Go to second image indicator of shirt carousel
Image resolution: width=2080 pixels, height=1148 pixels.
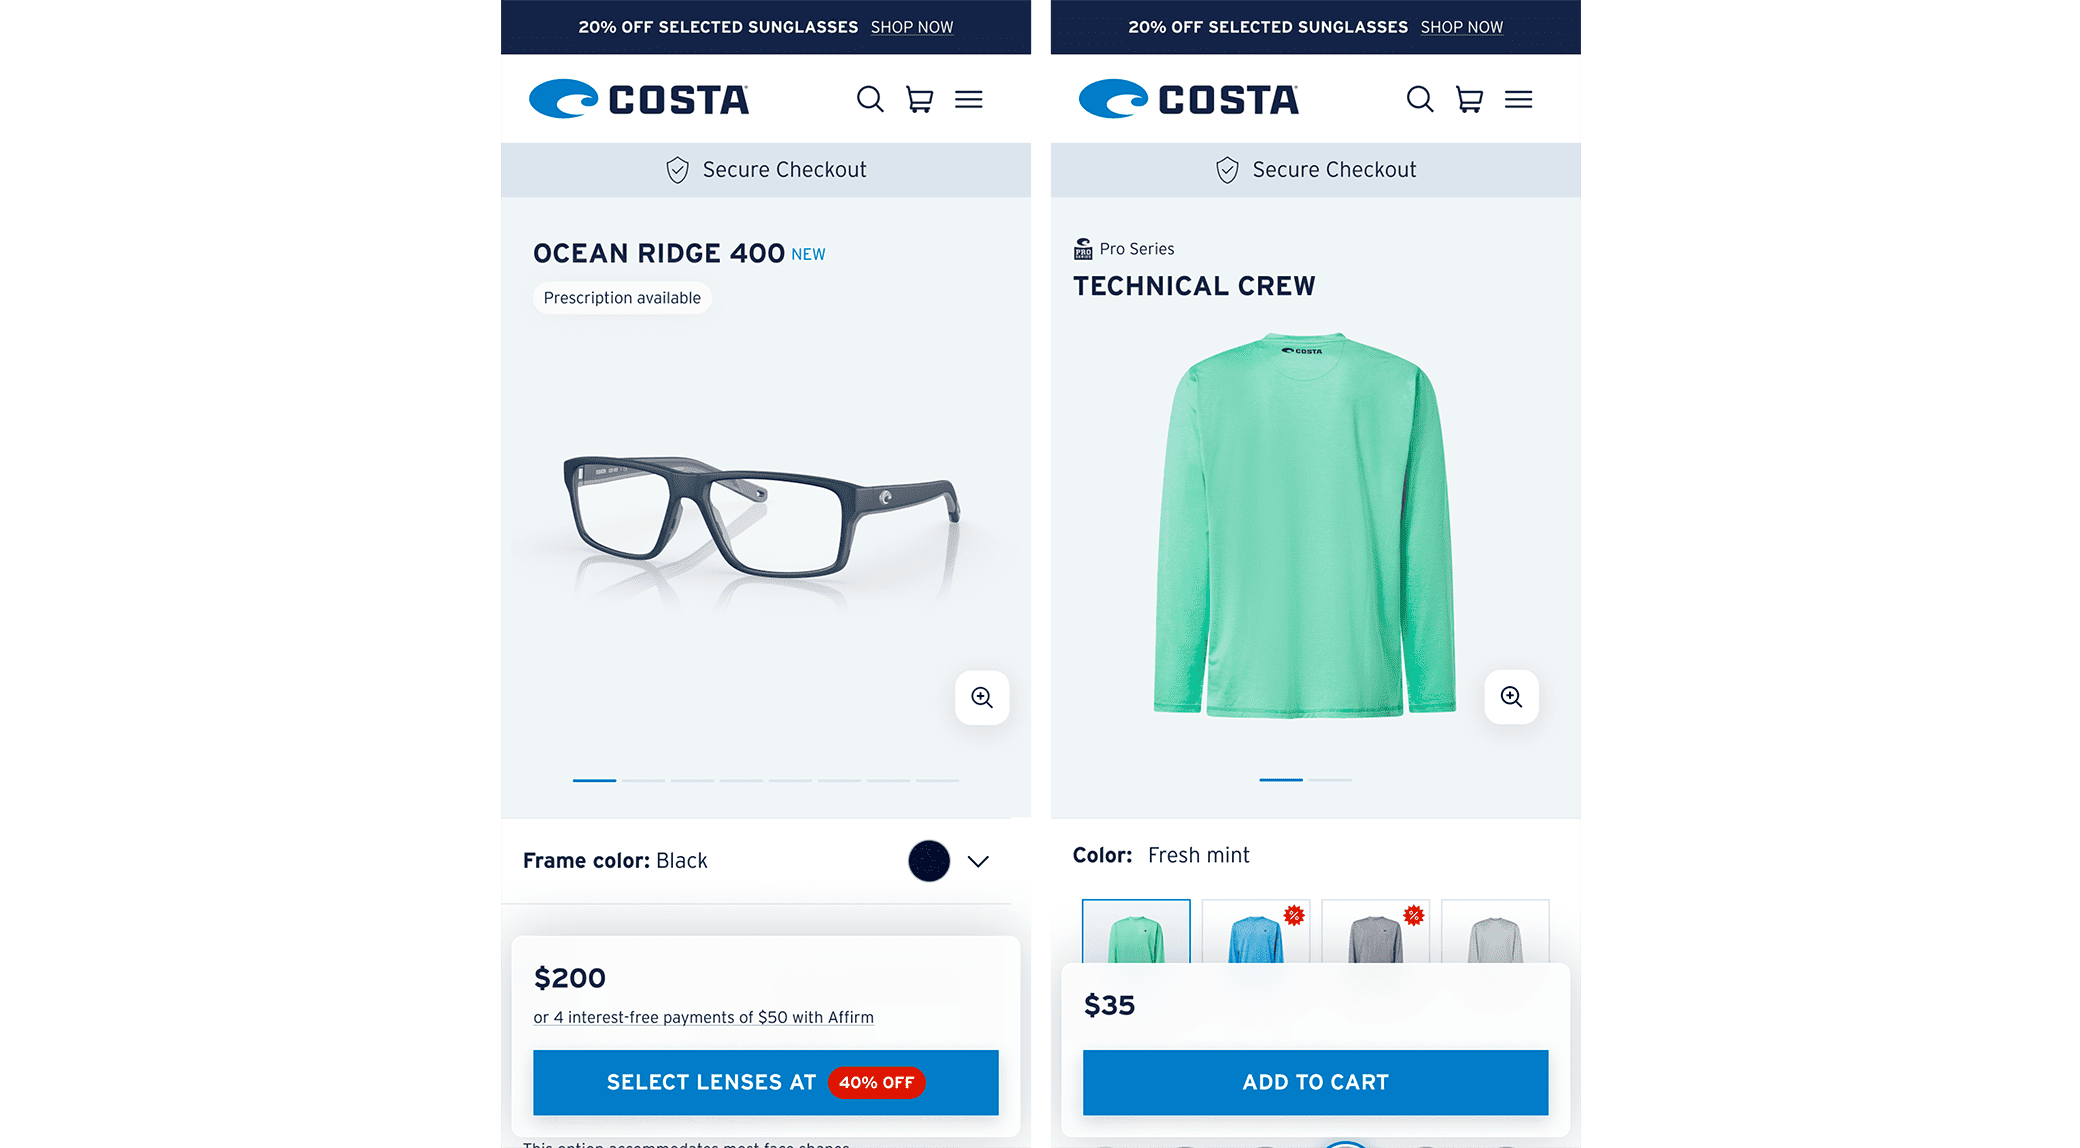(1330, 780)
